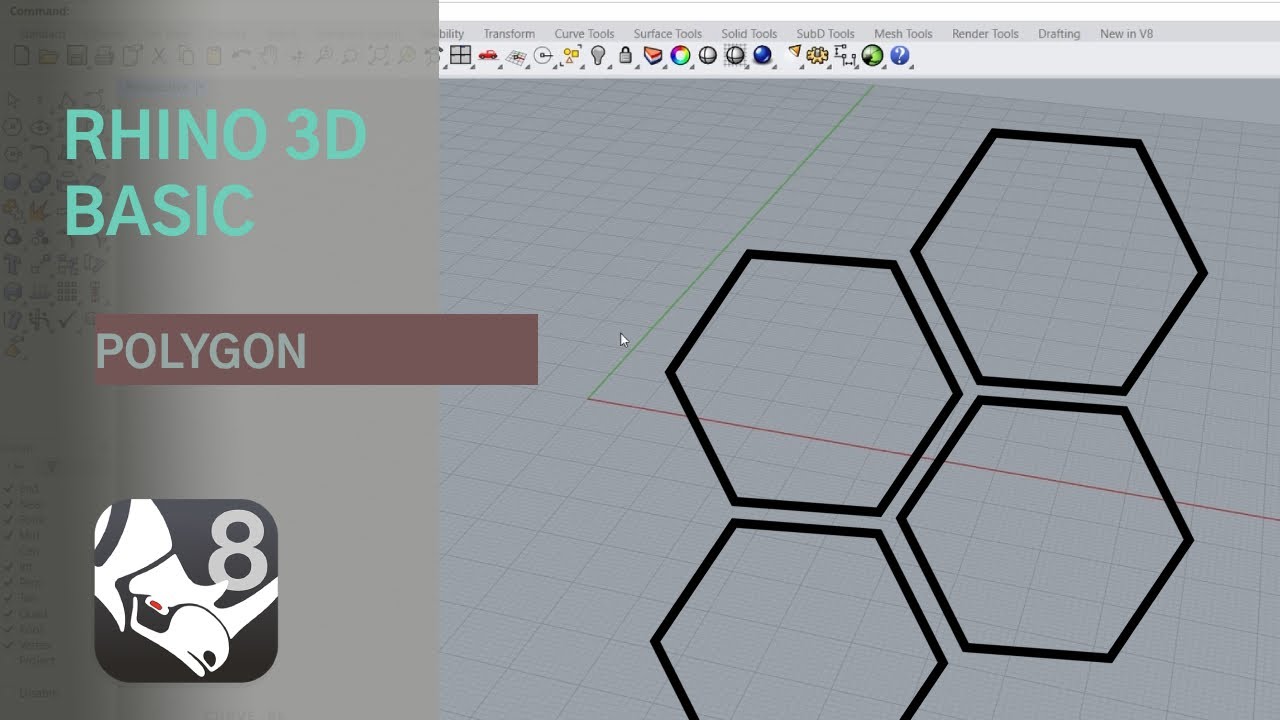The width and height of the screenshot is (1280, 720).
Task: Open the Edit Layers icon
Action: click(x=653, y=56)
